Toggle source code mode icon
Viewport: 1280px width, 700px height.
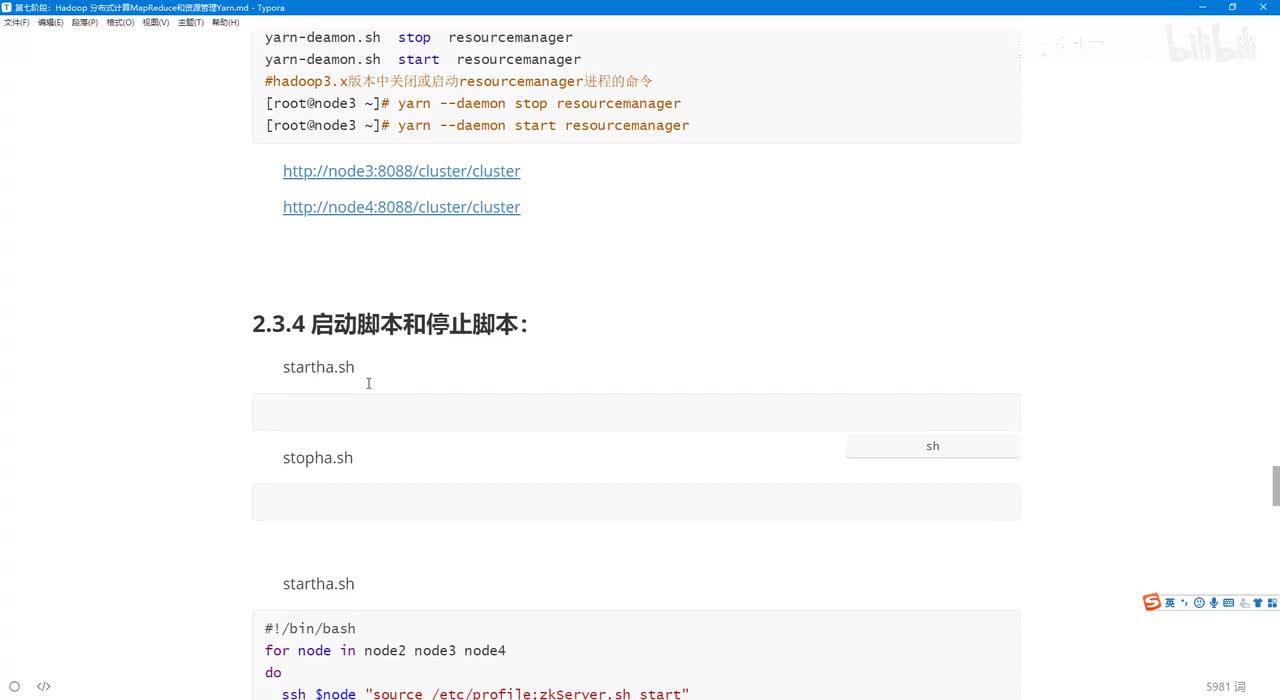[44, 686]
